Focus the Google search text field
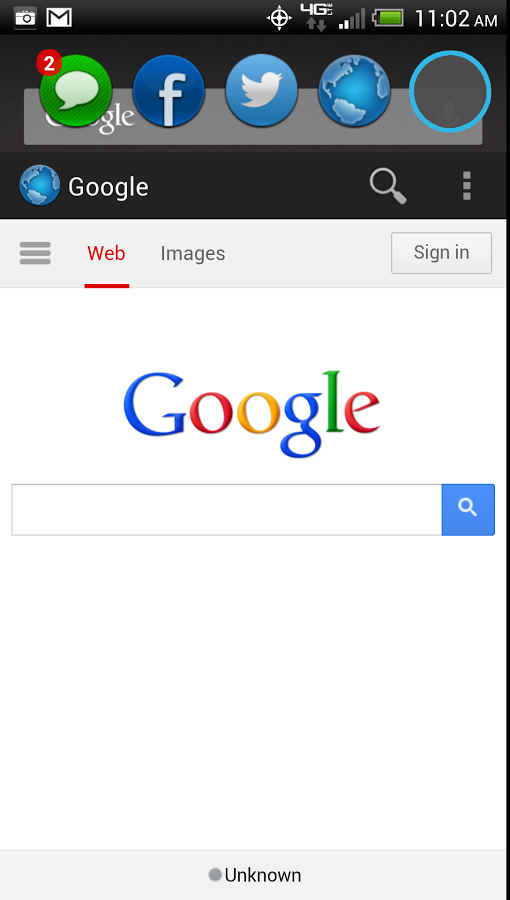 coord(227,510)
